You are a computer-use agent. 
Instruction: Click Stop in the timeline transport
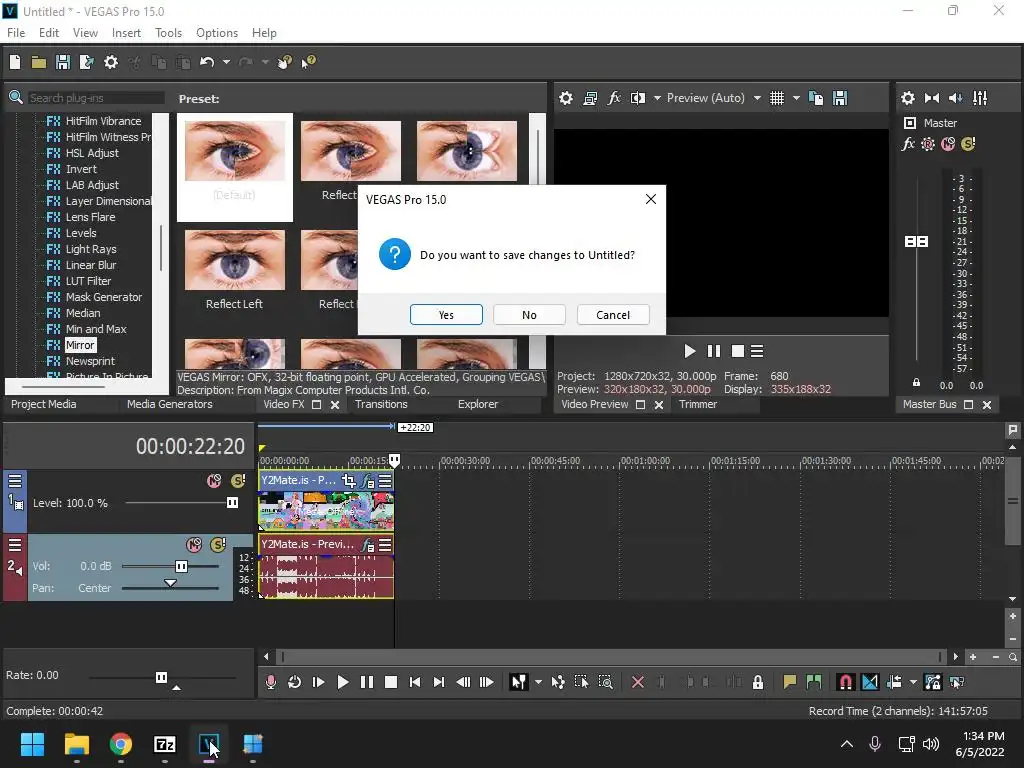391,682
